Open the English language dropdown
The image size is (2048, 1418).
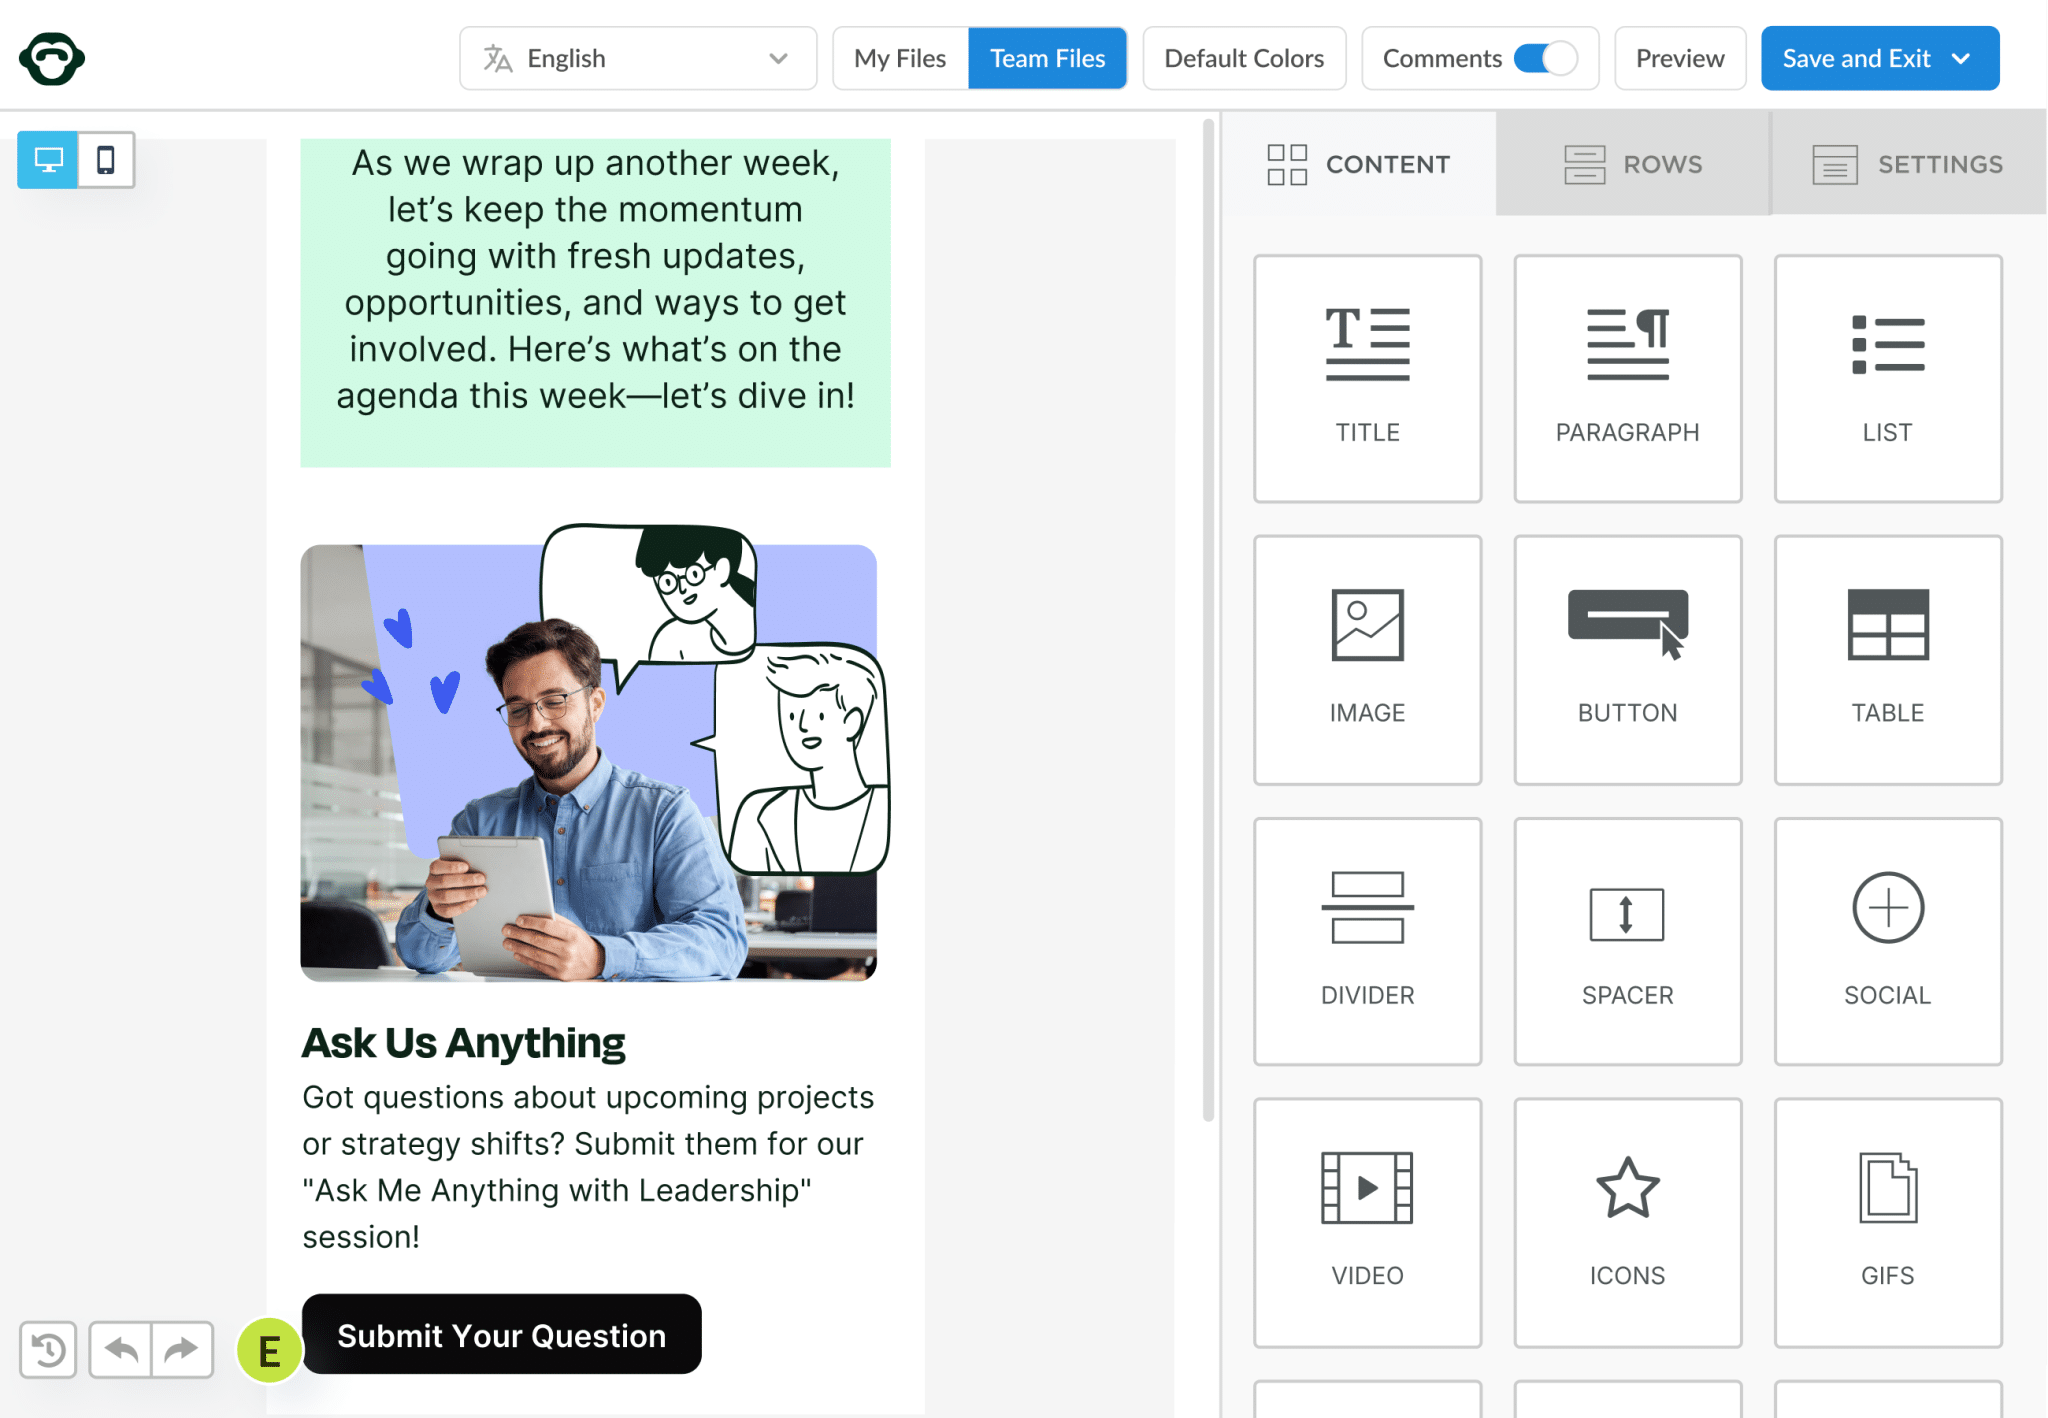tap(638, 58)
